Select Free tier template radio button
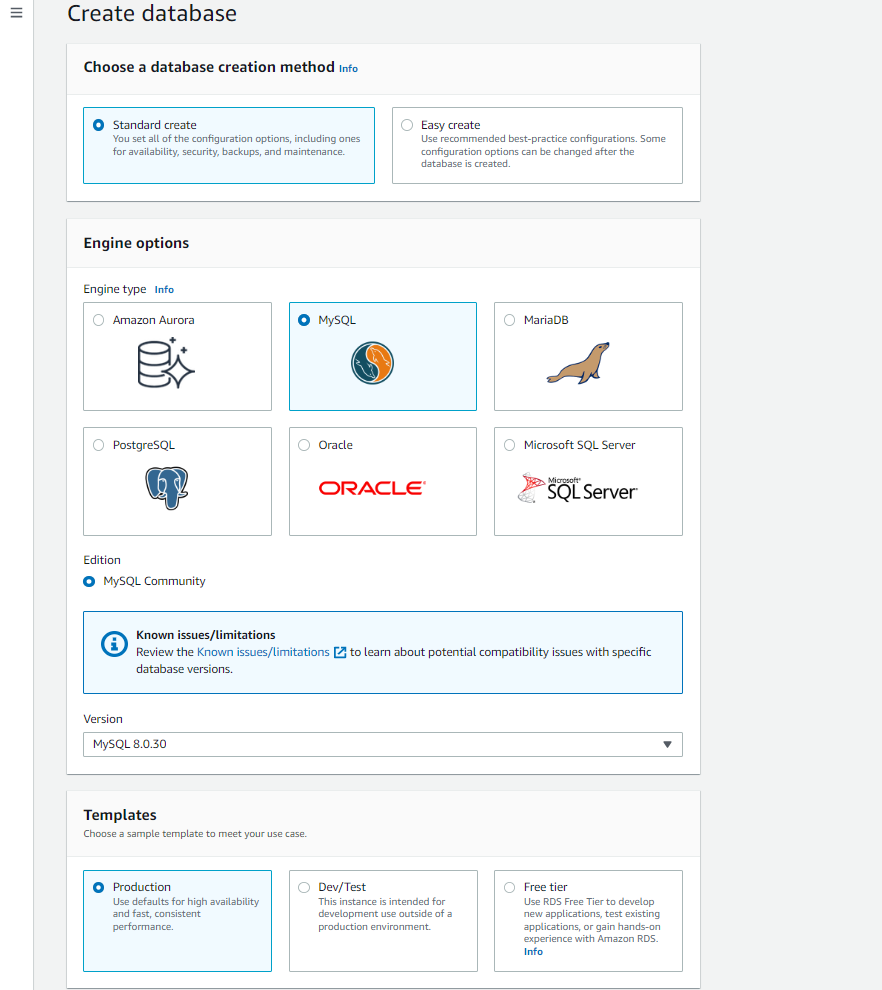 coord(510,887)
